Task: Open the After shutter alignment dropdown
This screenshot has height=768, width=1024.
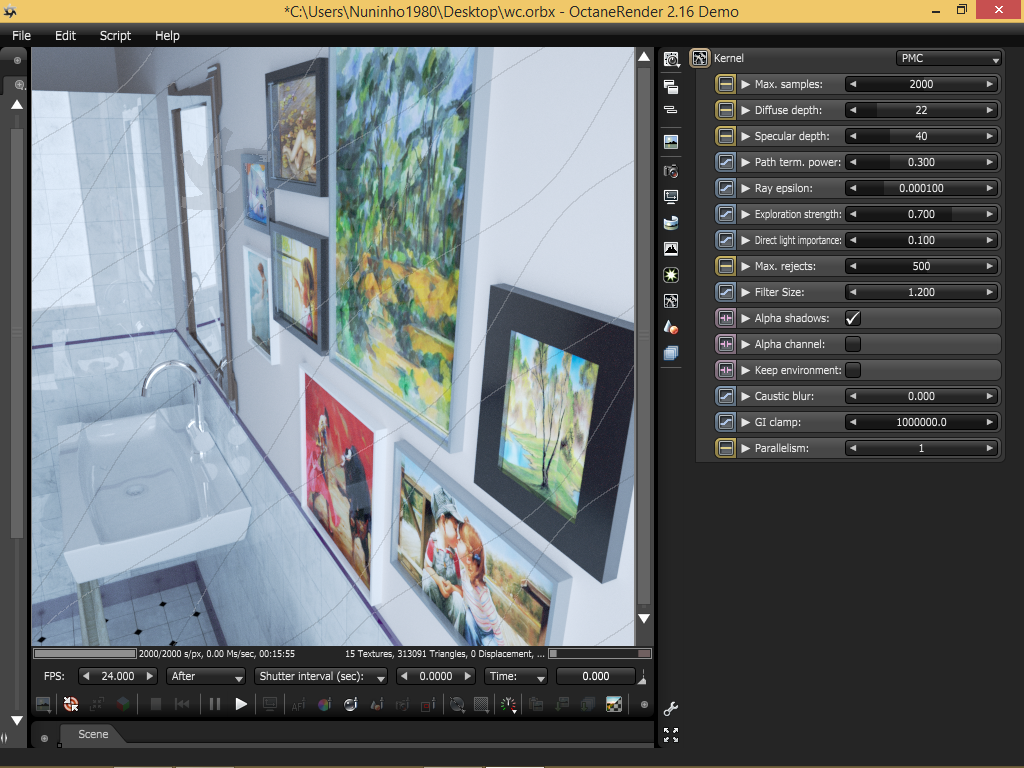Action: tap(206, 676)
